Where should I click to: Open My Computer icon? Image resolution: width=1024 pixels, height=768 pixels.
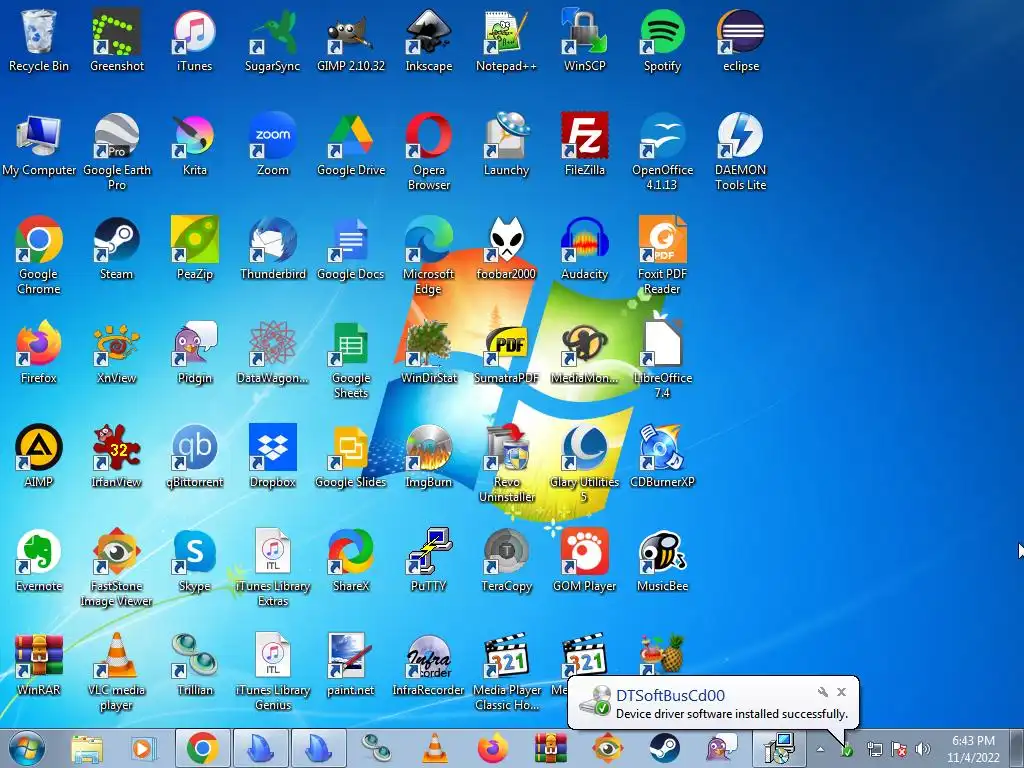tap(39, 145)
